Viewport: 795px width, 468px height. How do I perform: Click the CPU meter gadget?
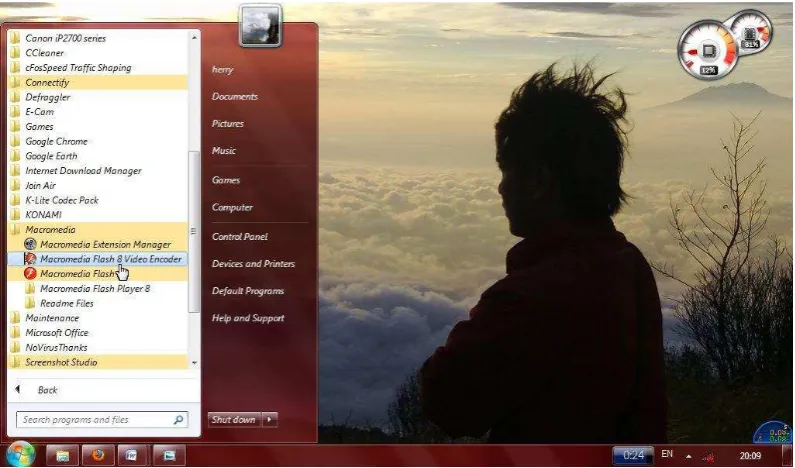pyautogui.click(x=708, y=51)
